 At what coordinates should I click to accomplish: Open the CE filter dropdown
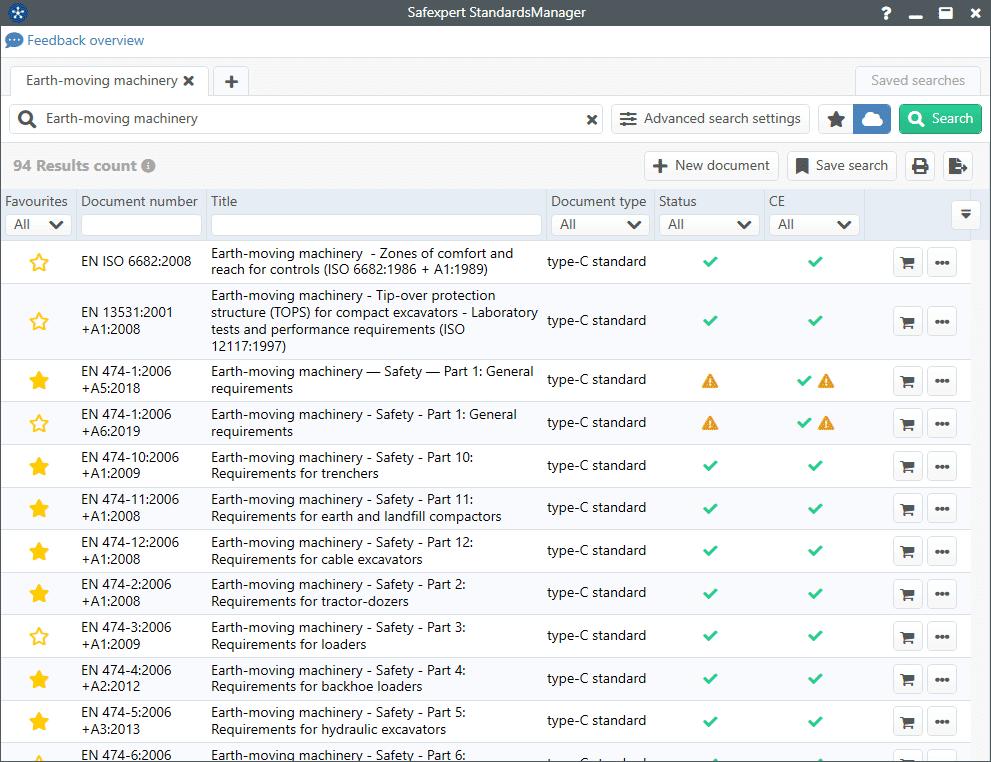pyautogui.click(x=814, y=225)
